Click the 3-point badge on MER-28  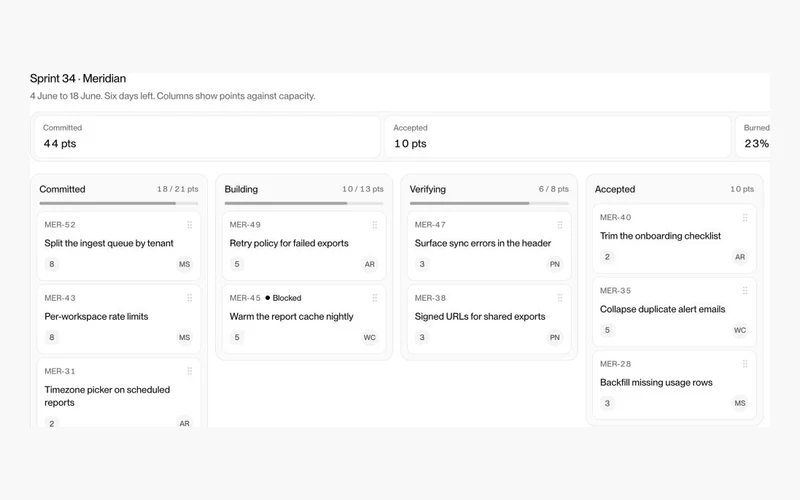tap(607, 403)
